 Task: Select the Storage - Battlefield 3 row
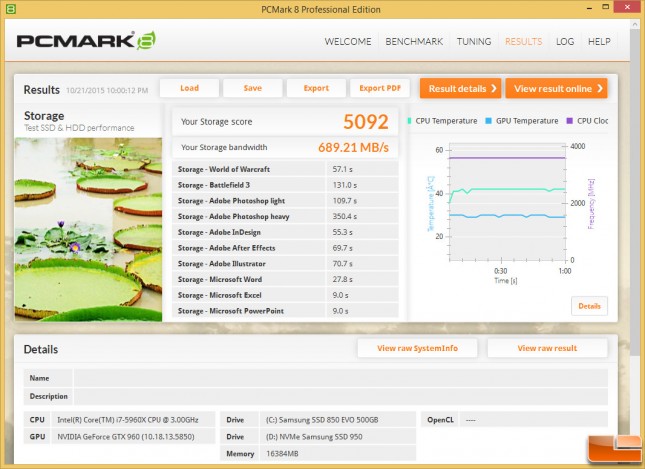pos(285,185)
